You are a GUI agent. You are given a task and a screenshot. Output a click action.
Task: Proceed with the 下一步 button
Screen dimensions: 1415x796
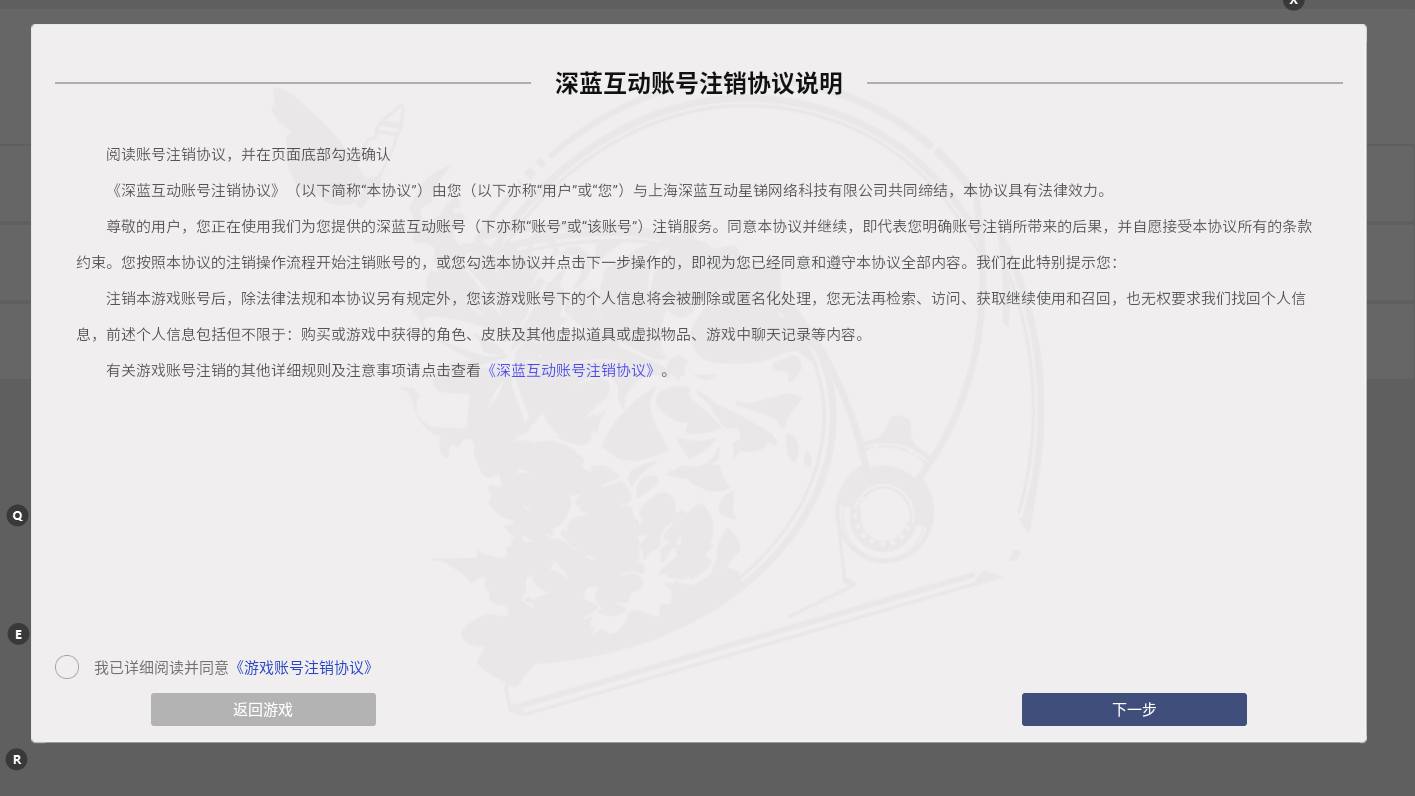point(1133,709)
